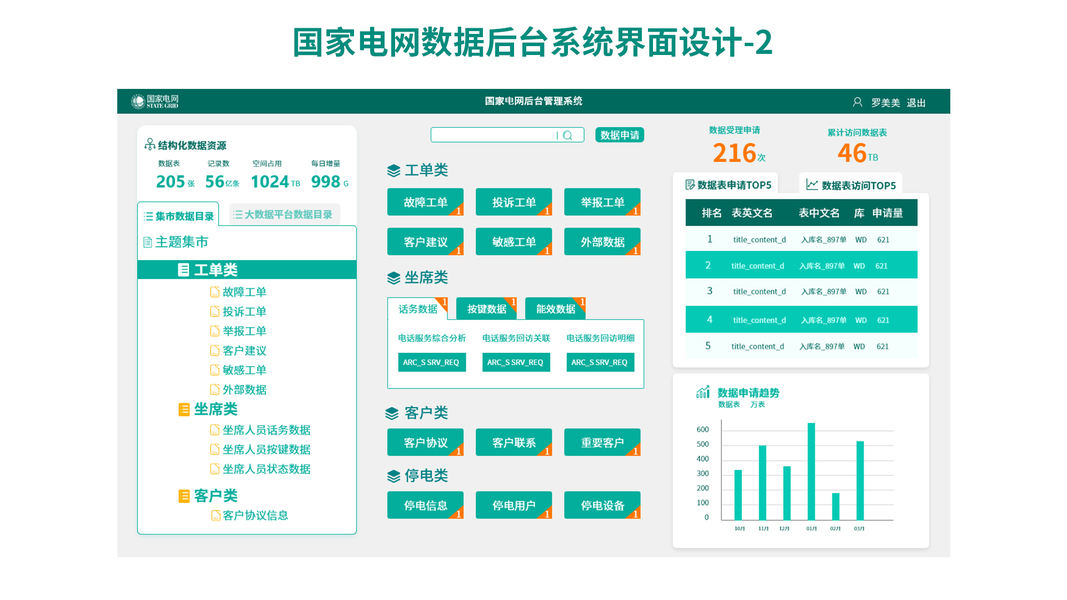Image resolution: width=1067 pixels, height=600 pixels.
Task: Open the 外部数据 button
Action: [602, 241]
